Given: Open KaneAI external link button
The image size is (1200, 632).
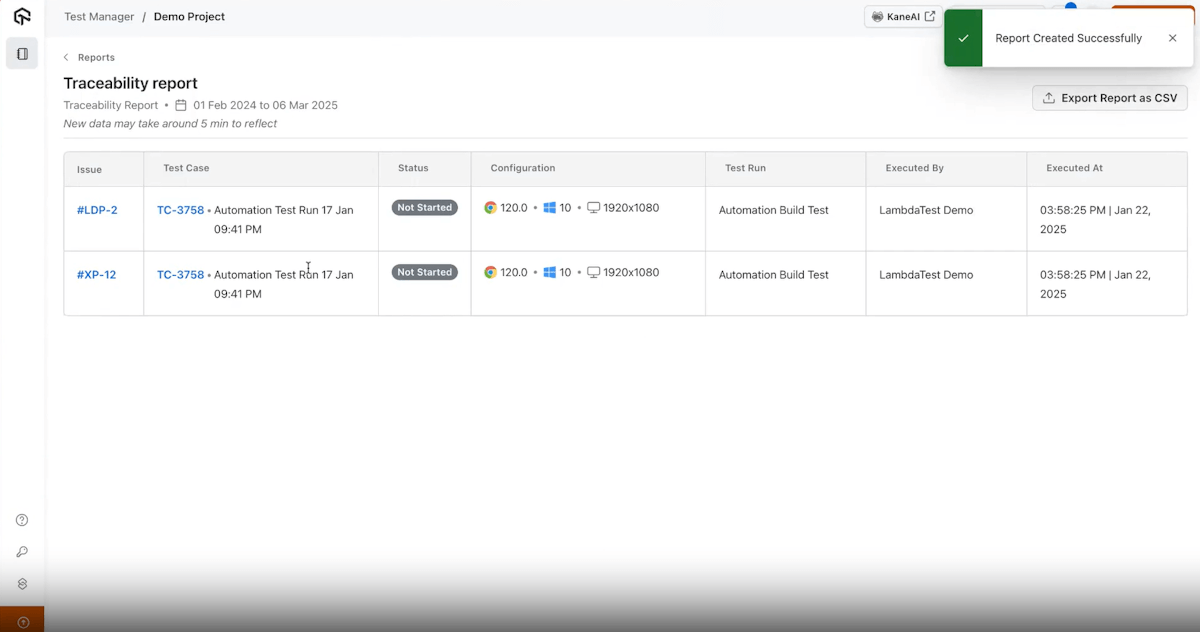Looking at the screenshot, I should pyautogui.click(x=903, y=17).
